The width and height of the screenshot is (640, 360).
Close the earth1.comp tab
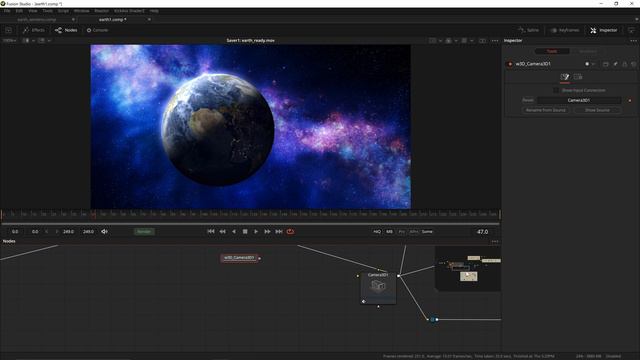[149, 19]
